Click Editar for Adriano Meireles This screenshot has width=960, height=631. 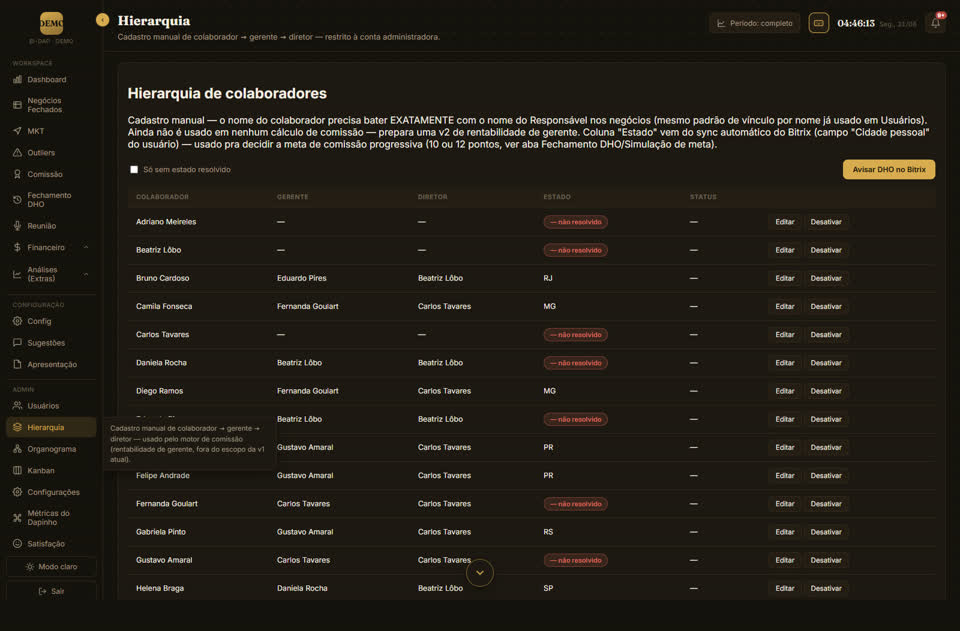click(785, 222)
